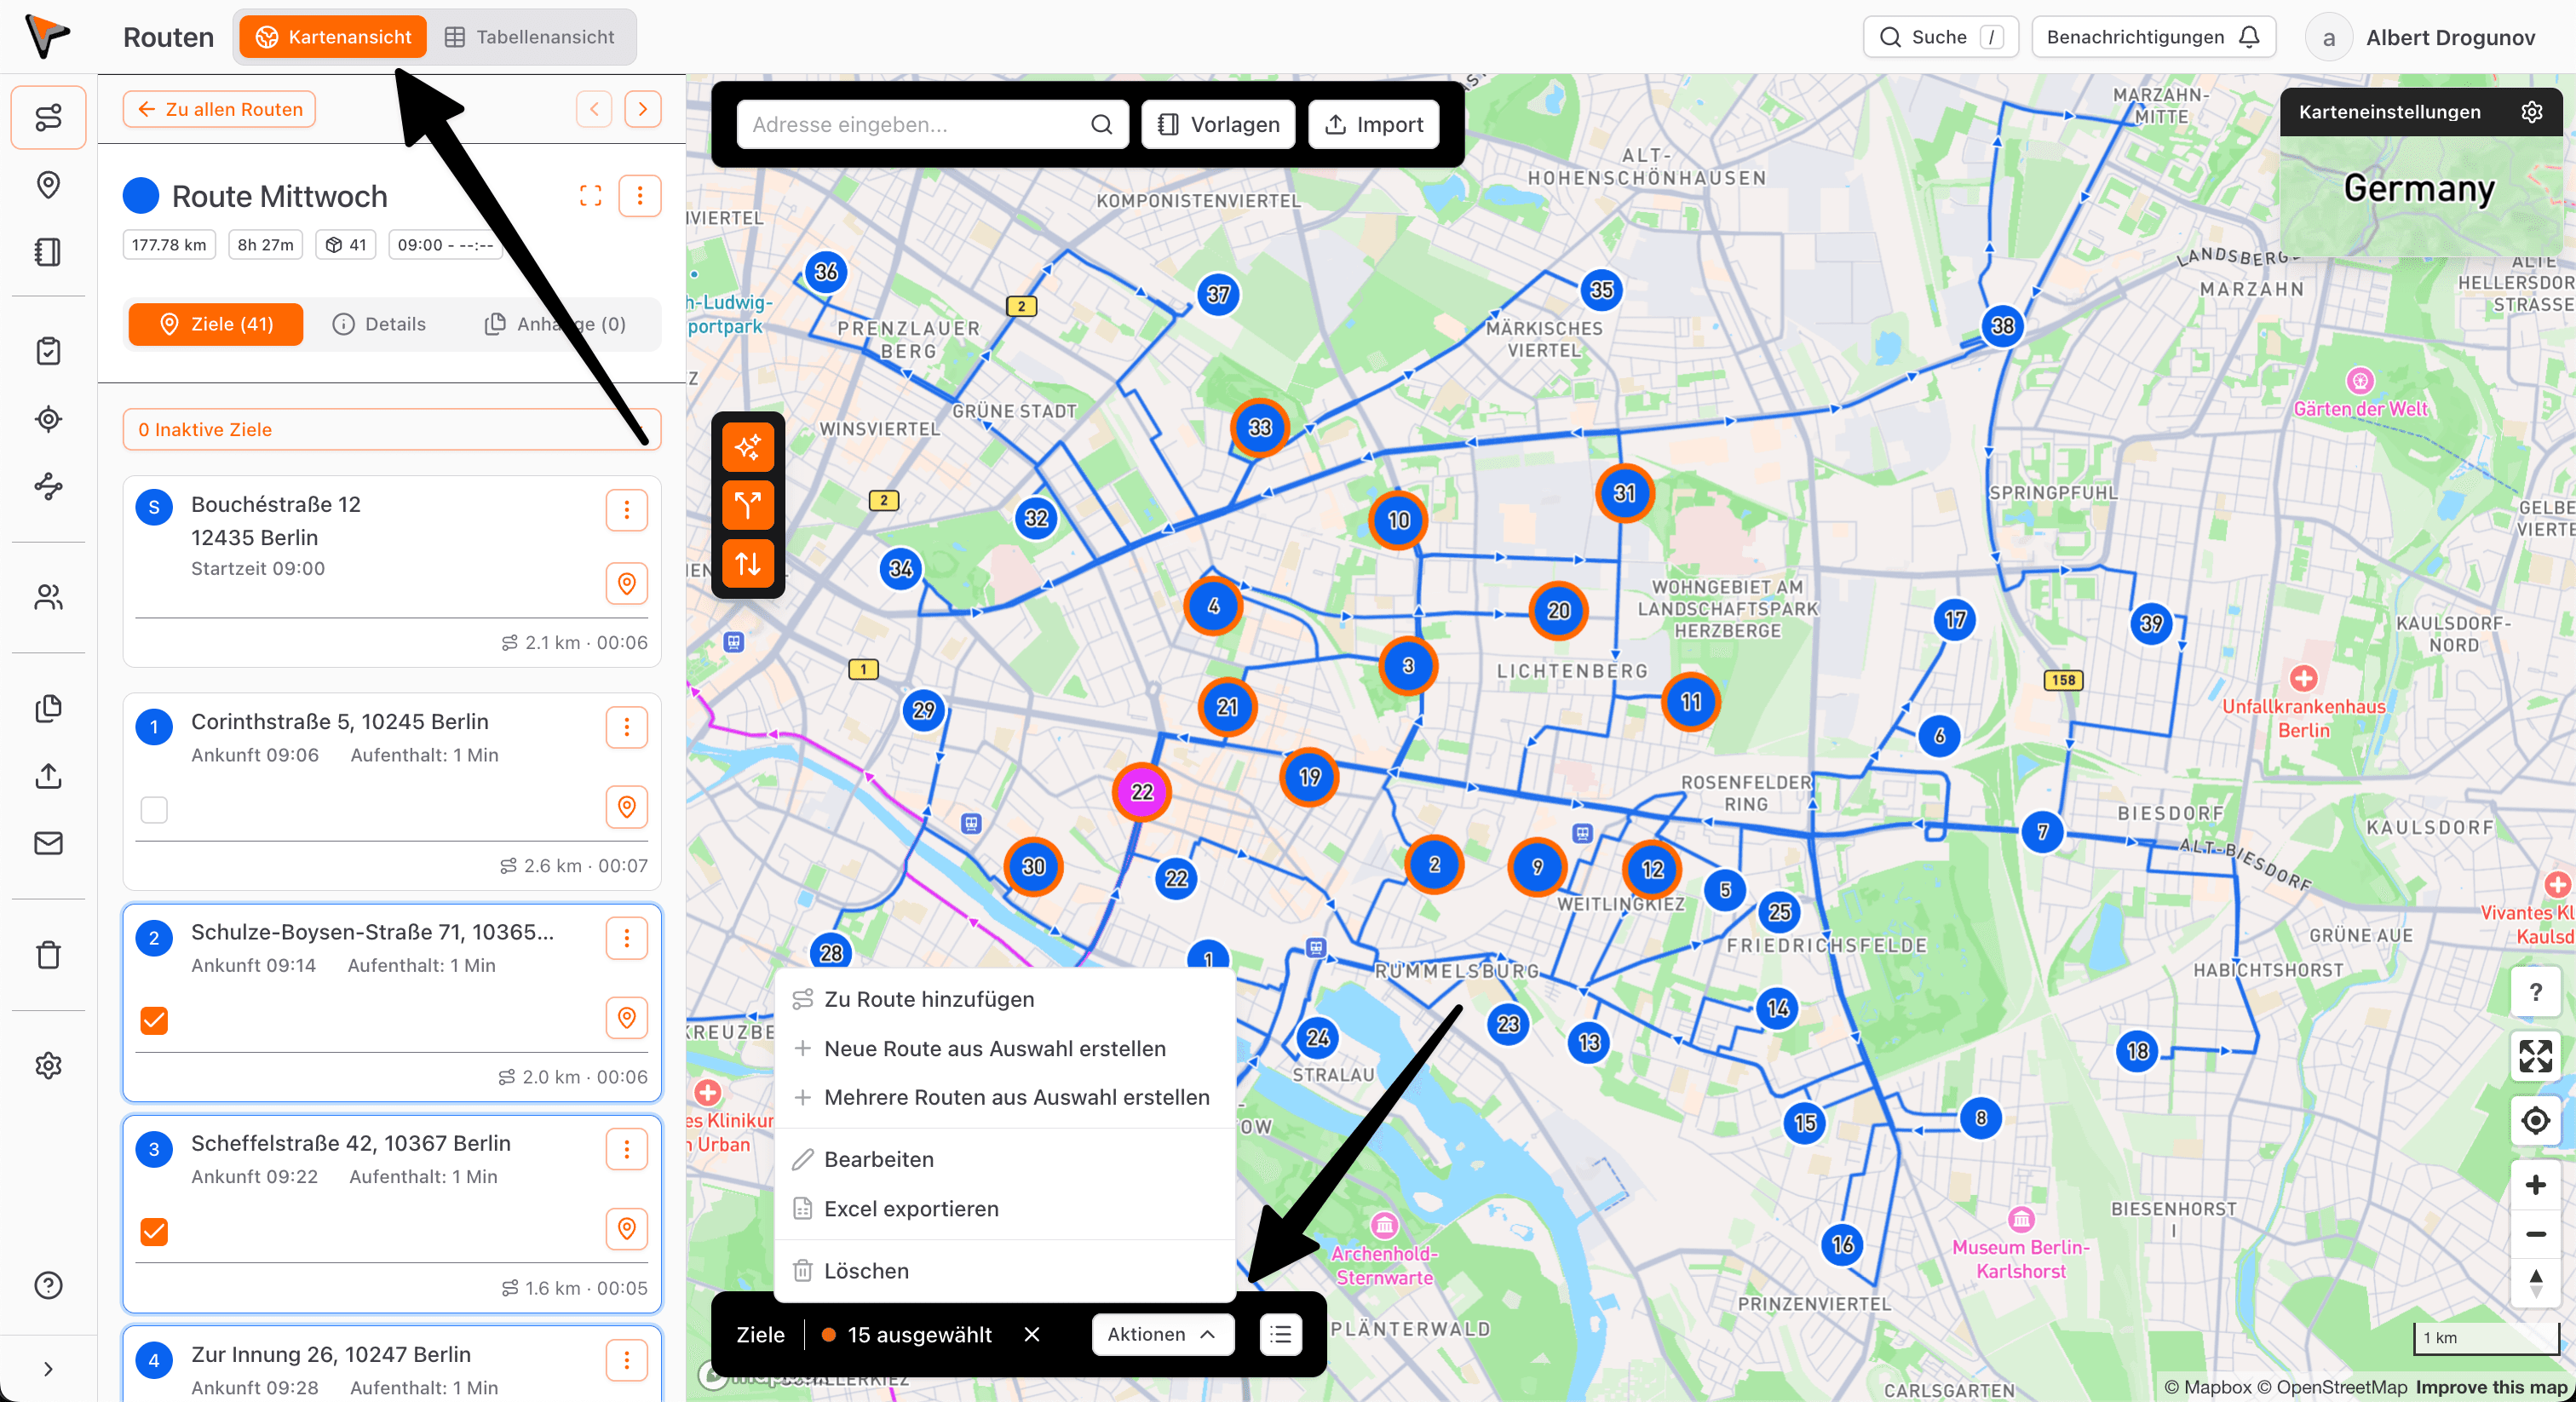Click the fullscreen map icon
2576x1402 pixels.
(2535, 1056)
